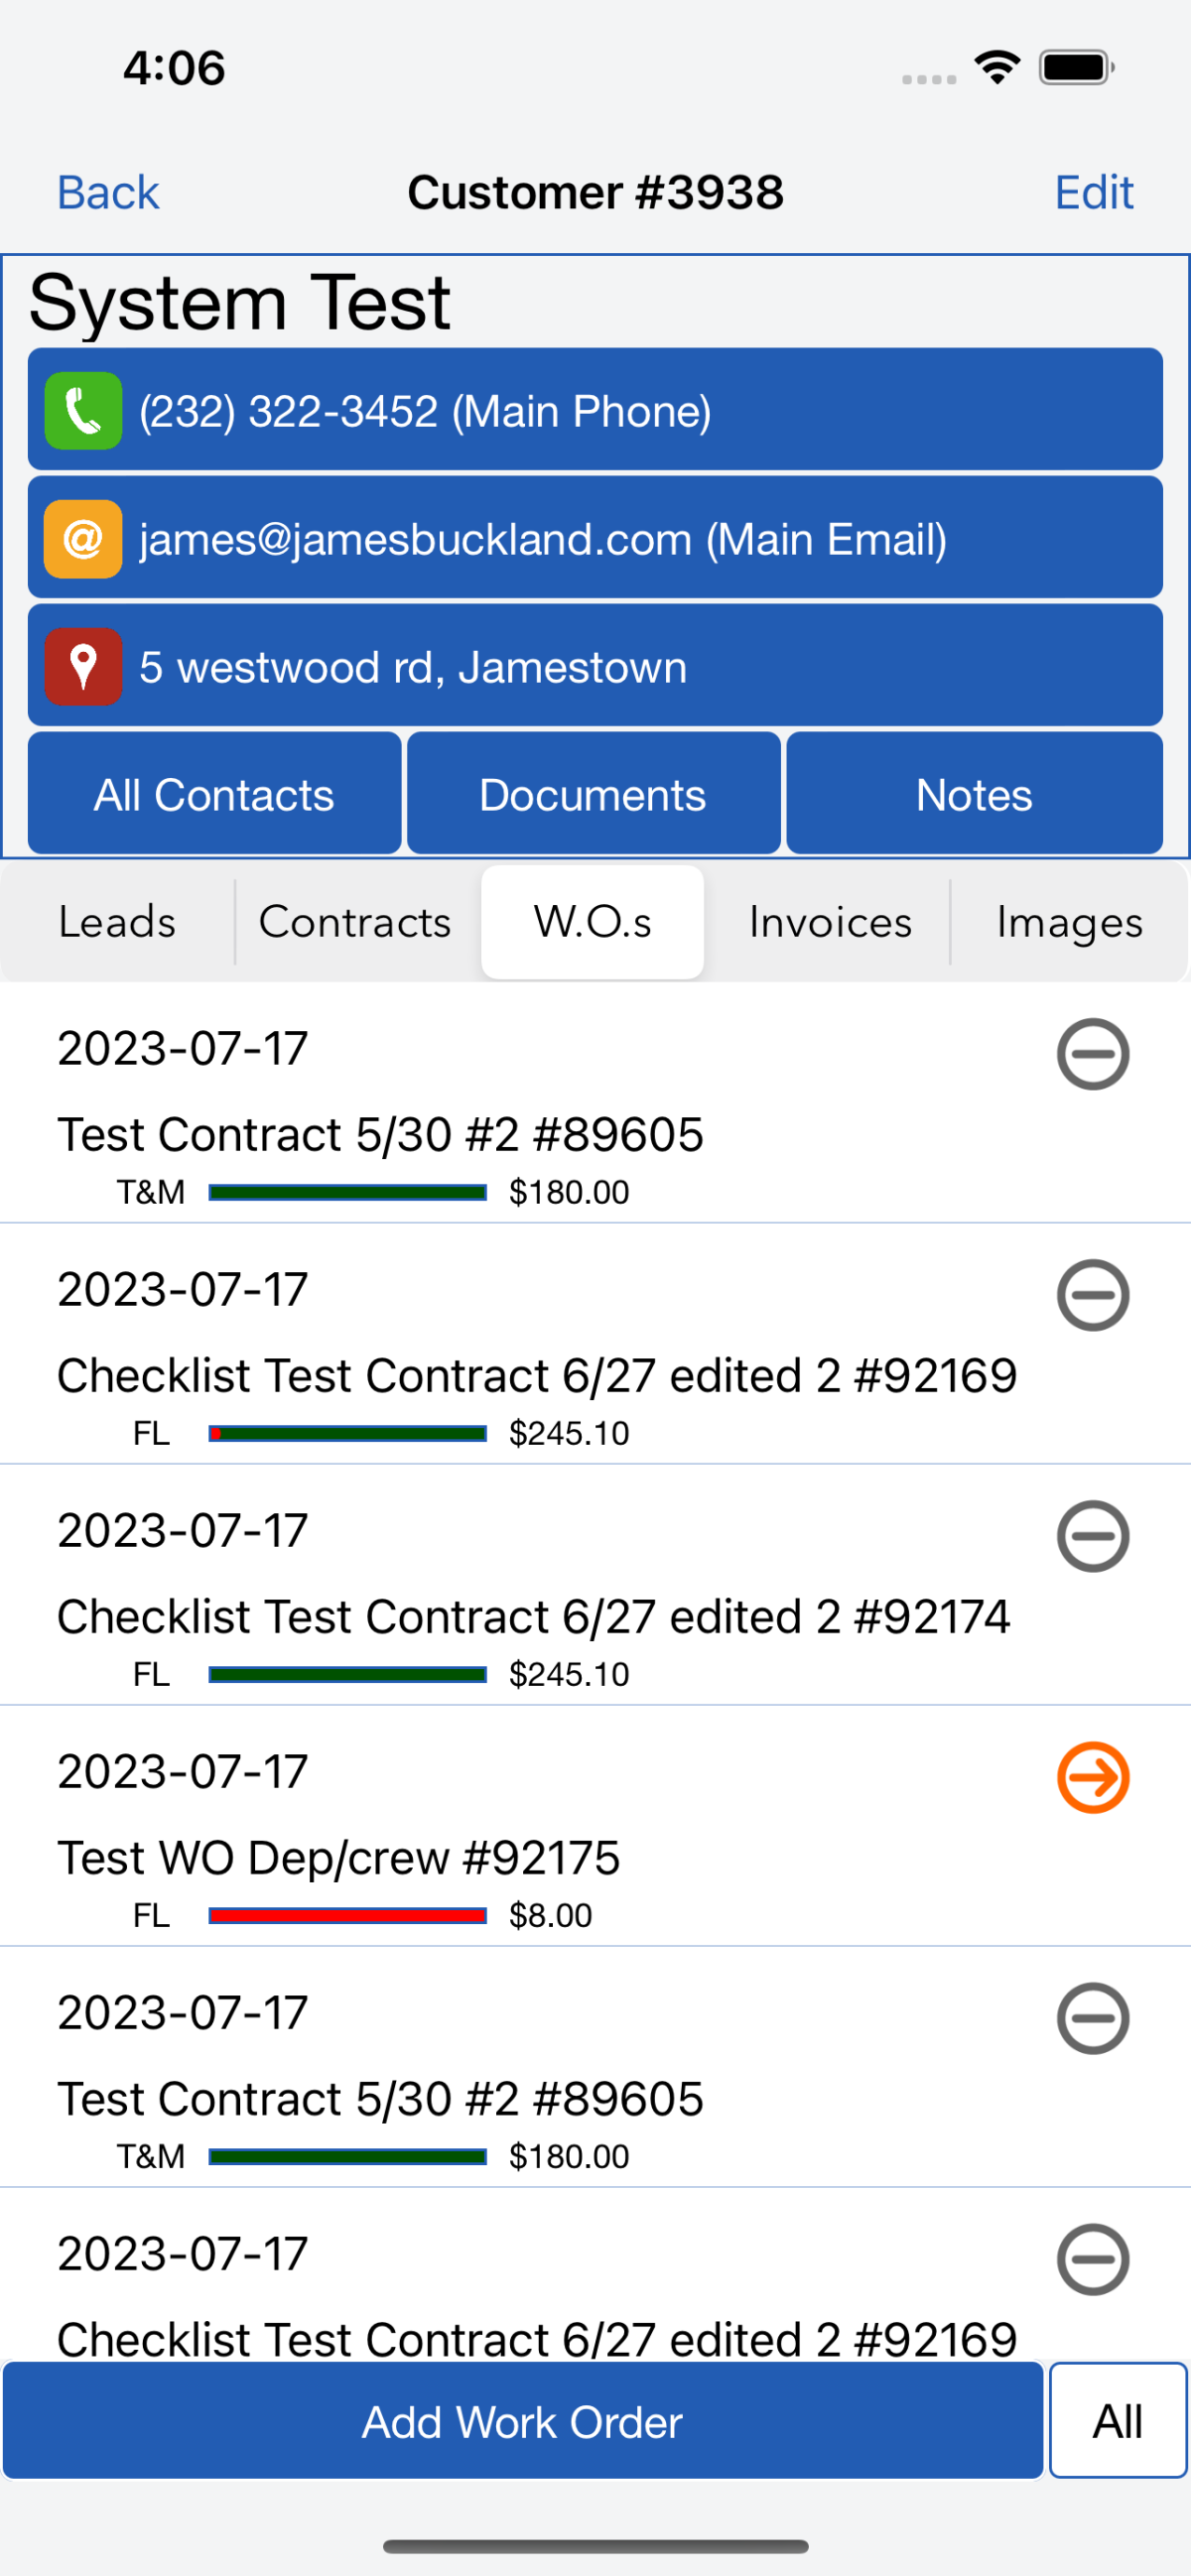Click the red progress bar for #92175

[x=347, y=1915]
